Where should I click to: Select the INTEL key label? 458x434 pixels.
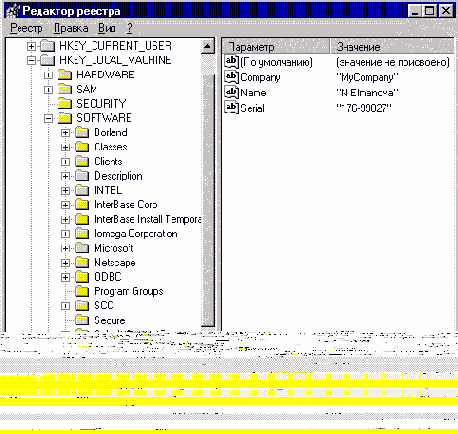point(108,190)
